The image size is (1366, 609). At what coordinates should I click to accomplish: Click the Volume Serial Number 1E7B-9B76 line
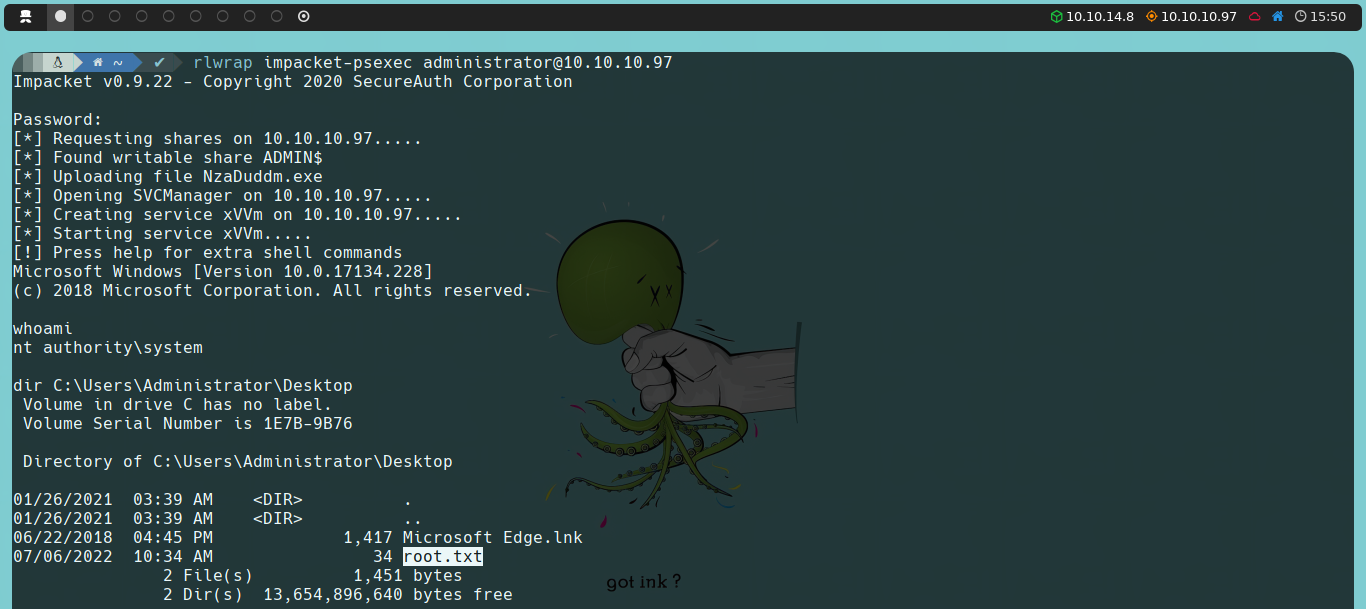[188, 423]
